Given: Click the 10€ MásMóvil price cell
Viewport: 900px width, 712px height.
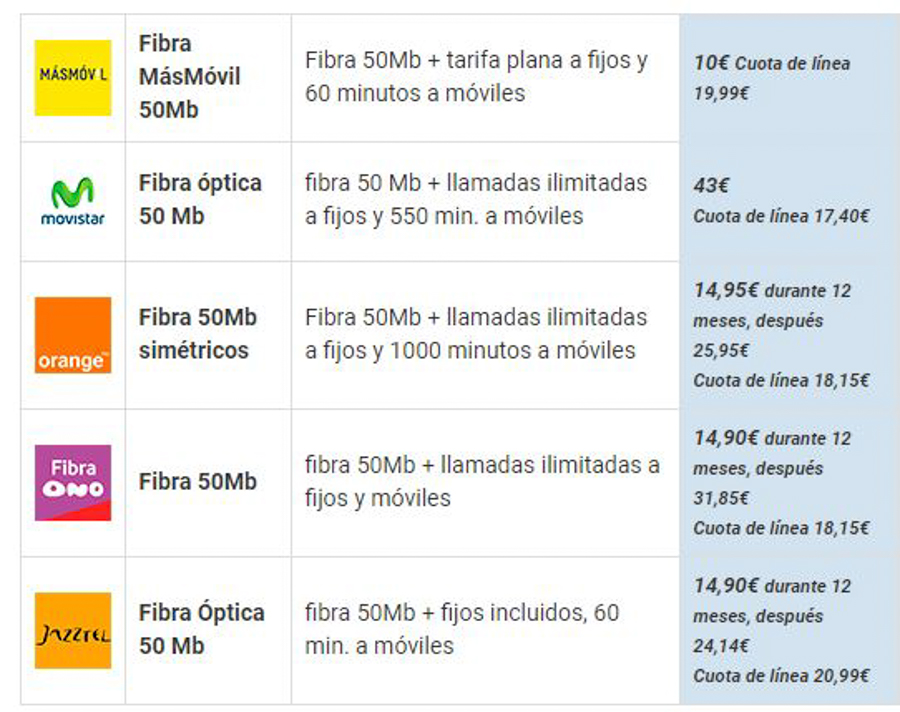Looking at the screenshot, I should (x=789, y=78).
